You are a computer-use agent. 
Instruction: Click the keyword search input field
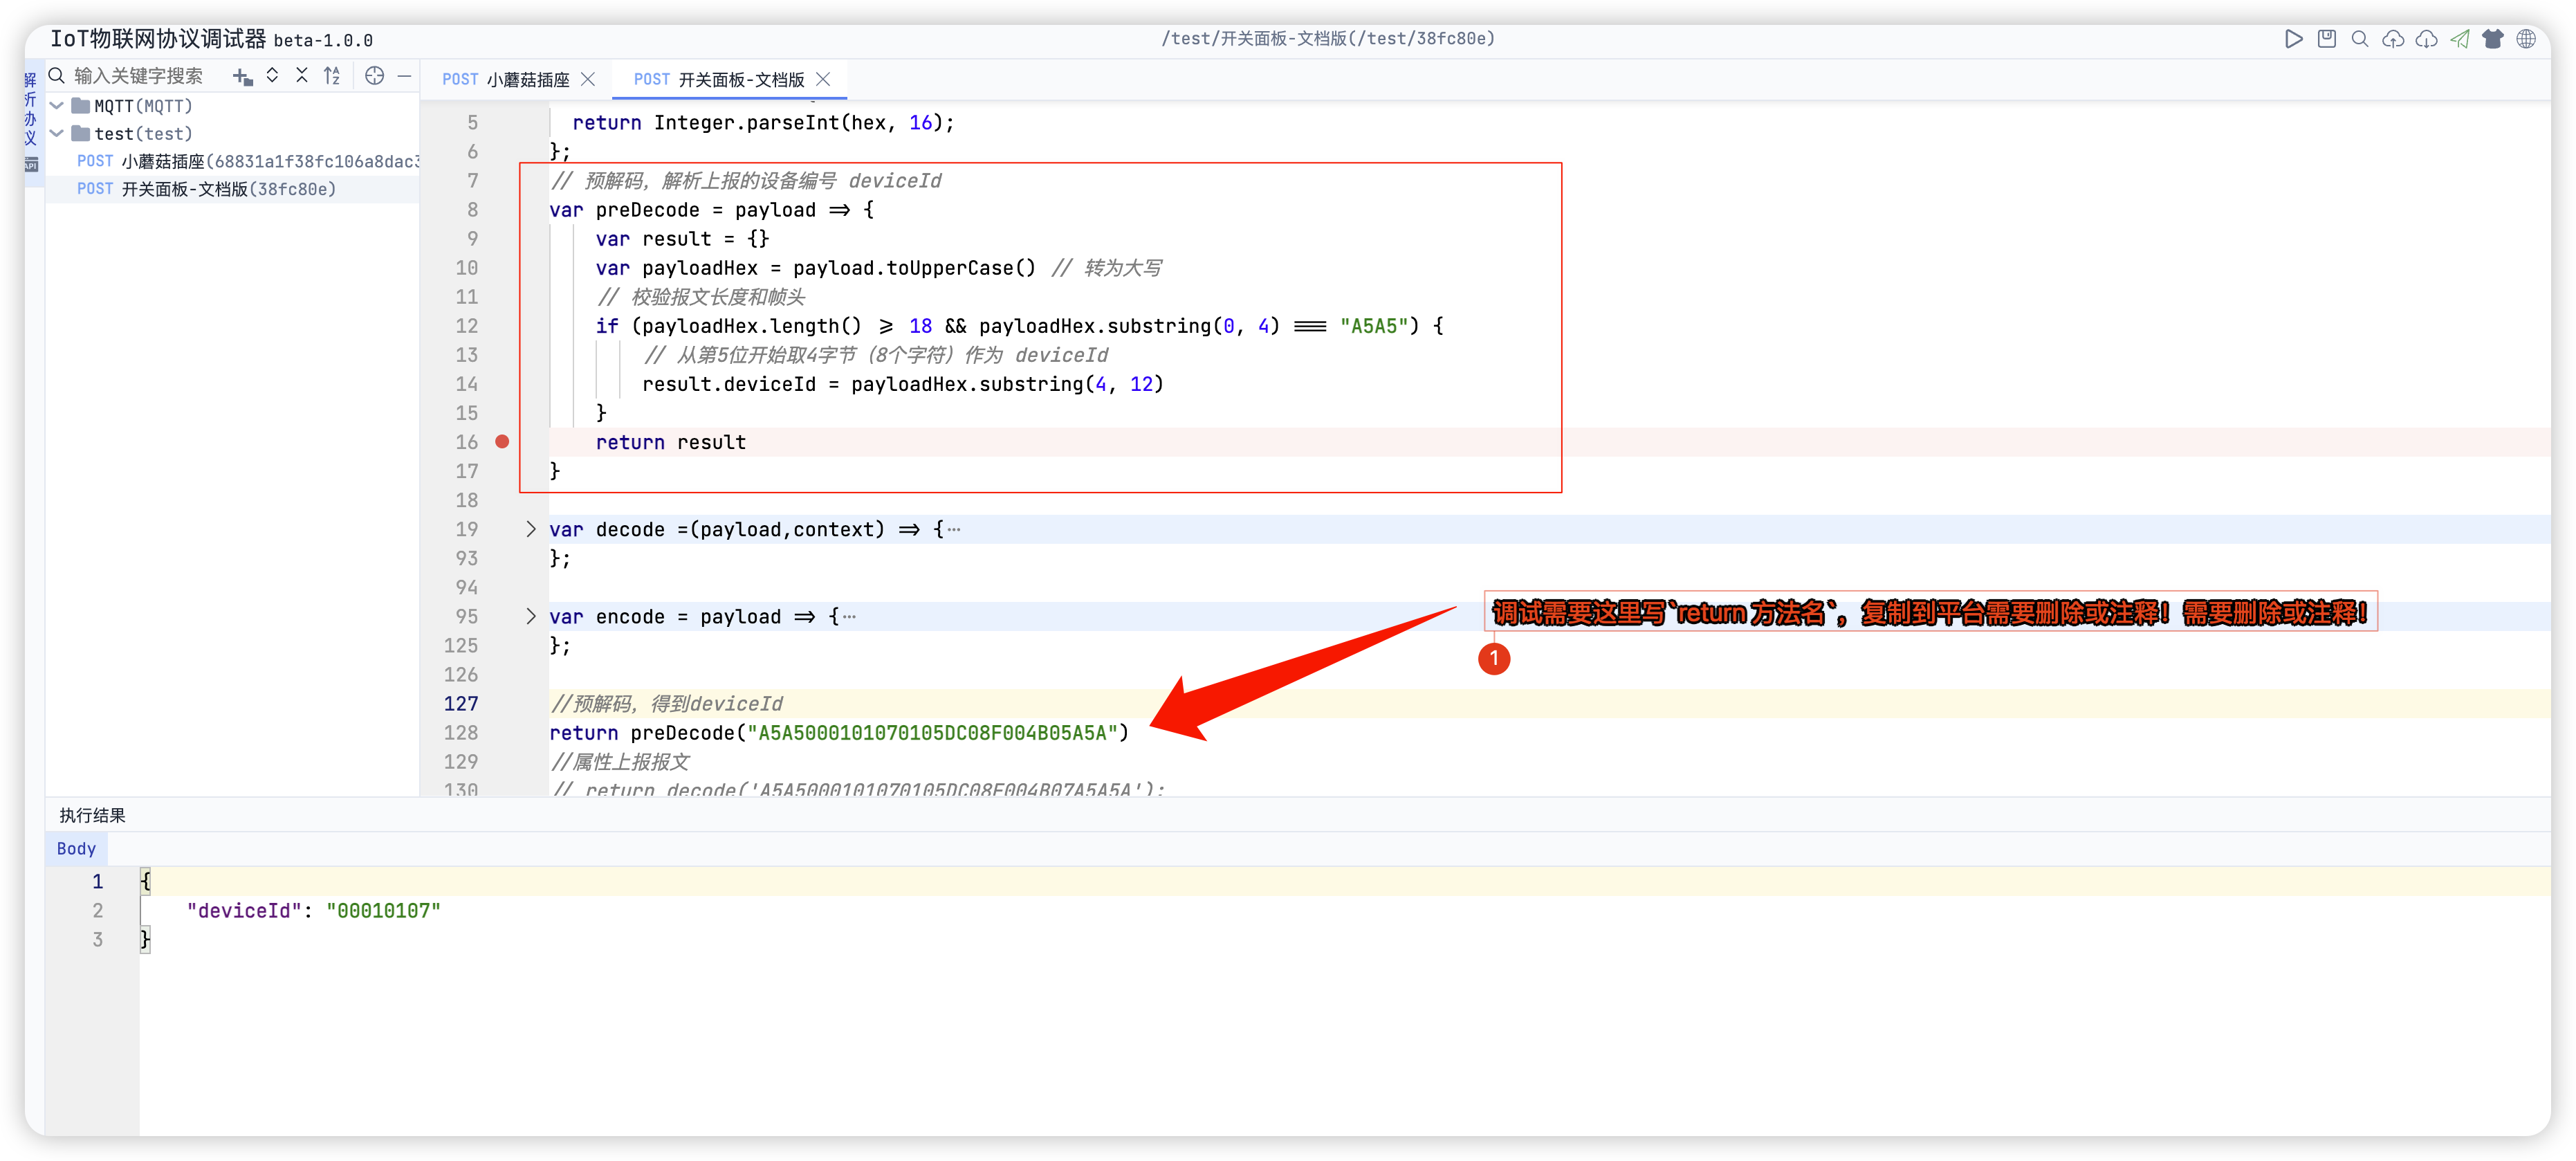coord(138,76)
